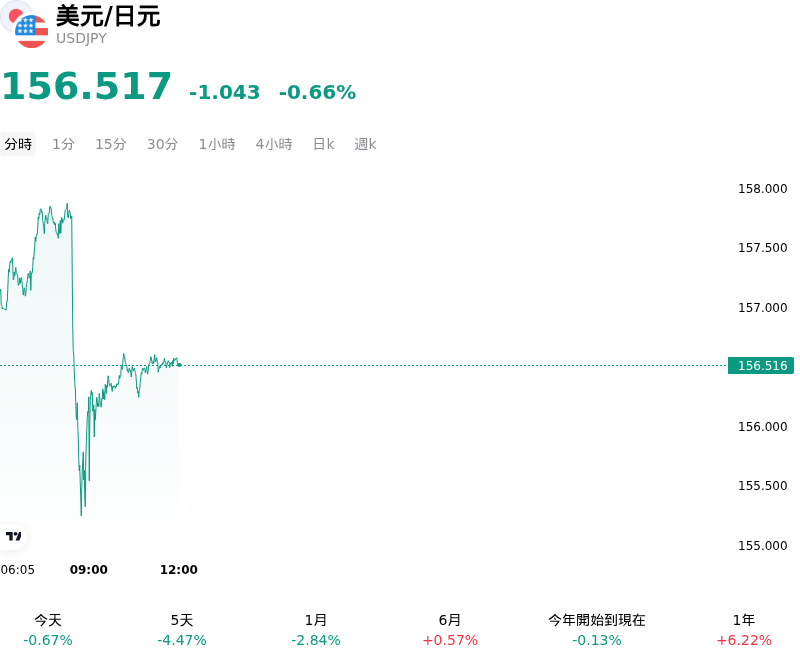Click the 美元/日元 title
This screenshot has width=800, height=660.
108,16
